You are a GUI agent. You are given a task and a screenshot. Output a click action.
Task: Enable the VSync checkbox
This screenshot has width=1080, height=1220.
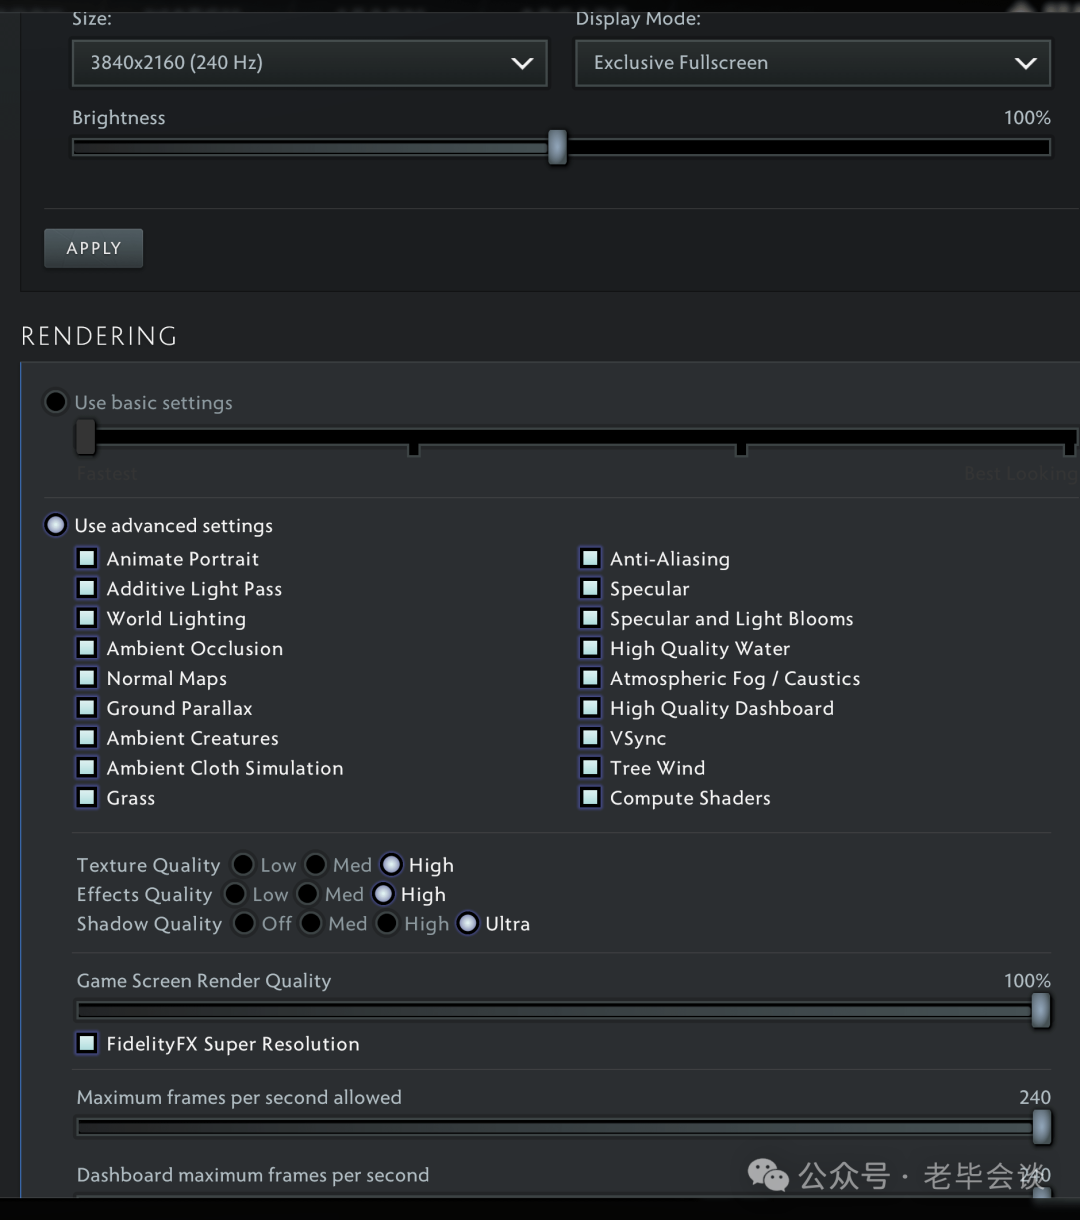click(591, 738)
